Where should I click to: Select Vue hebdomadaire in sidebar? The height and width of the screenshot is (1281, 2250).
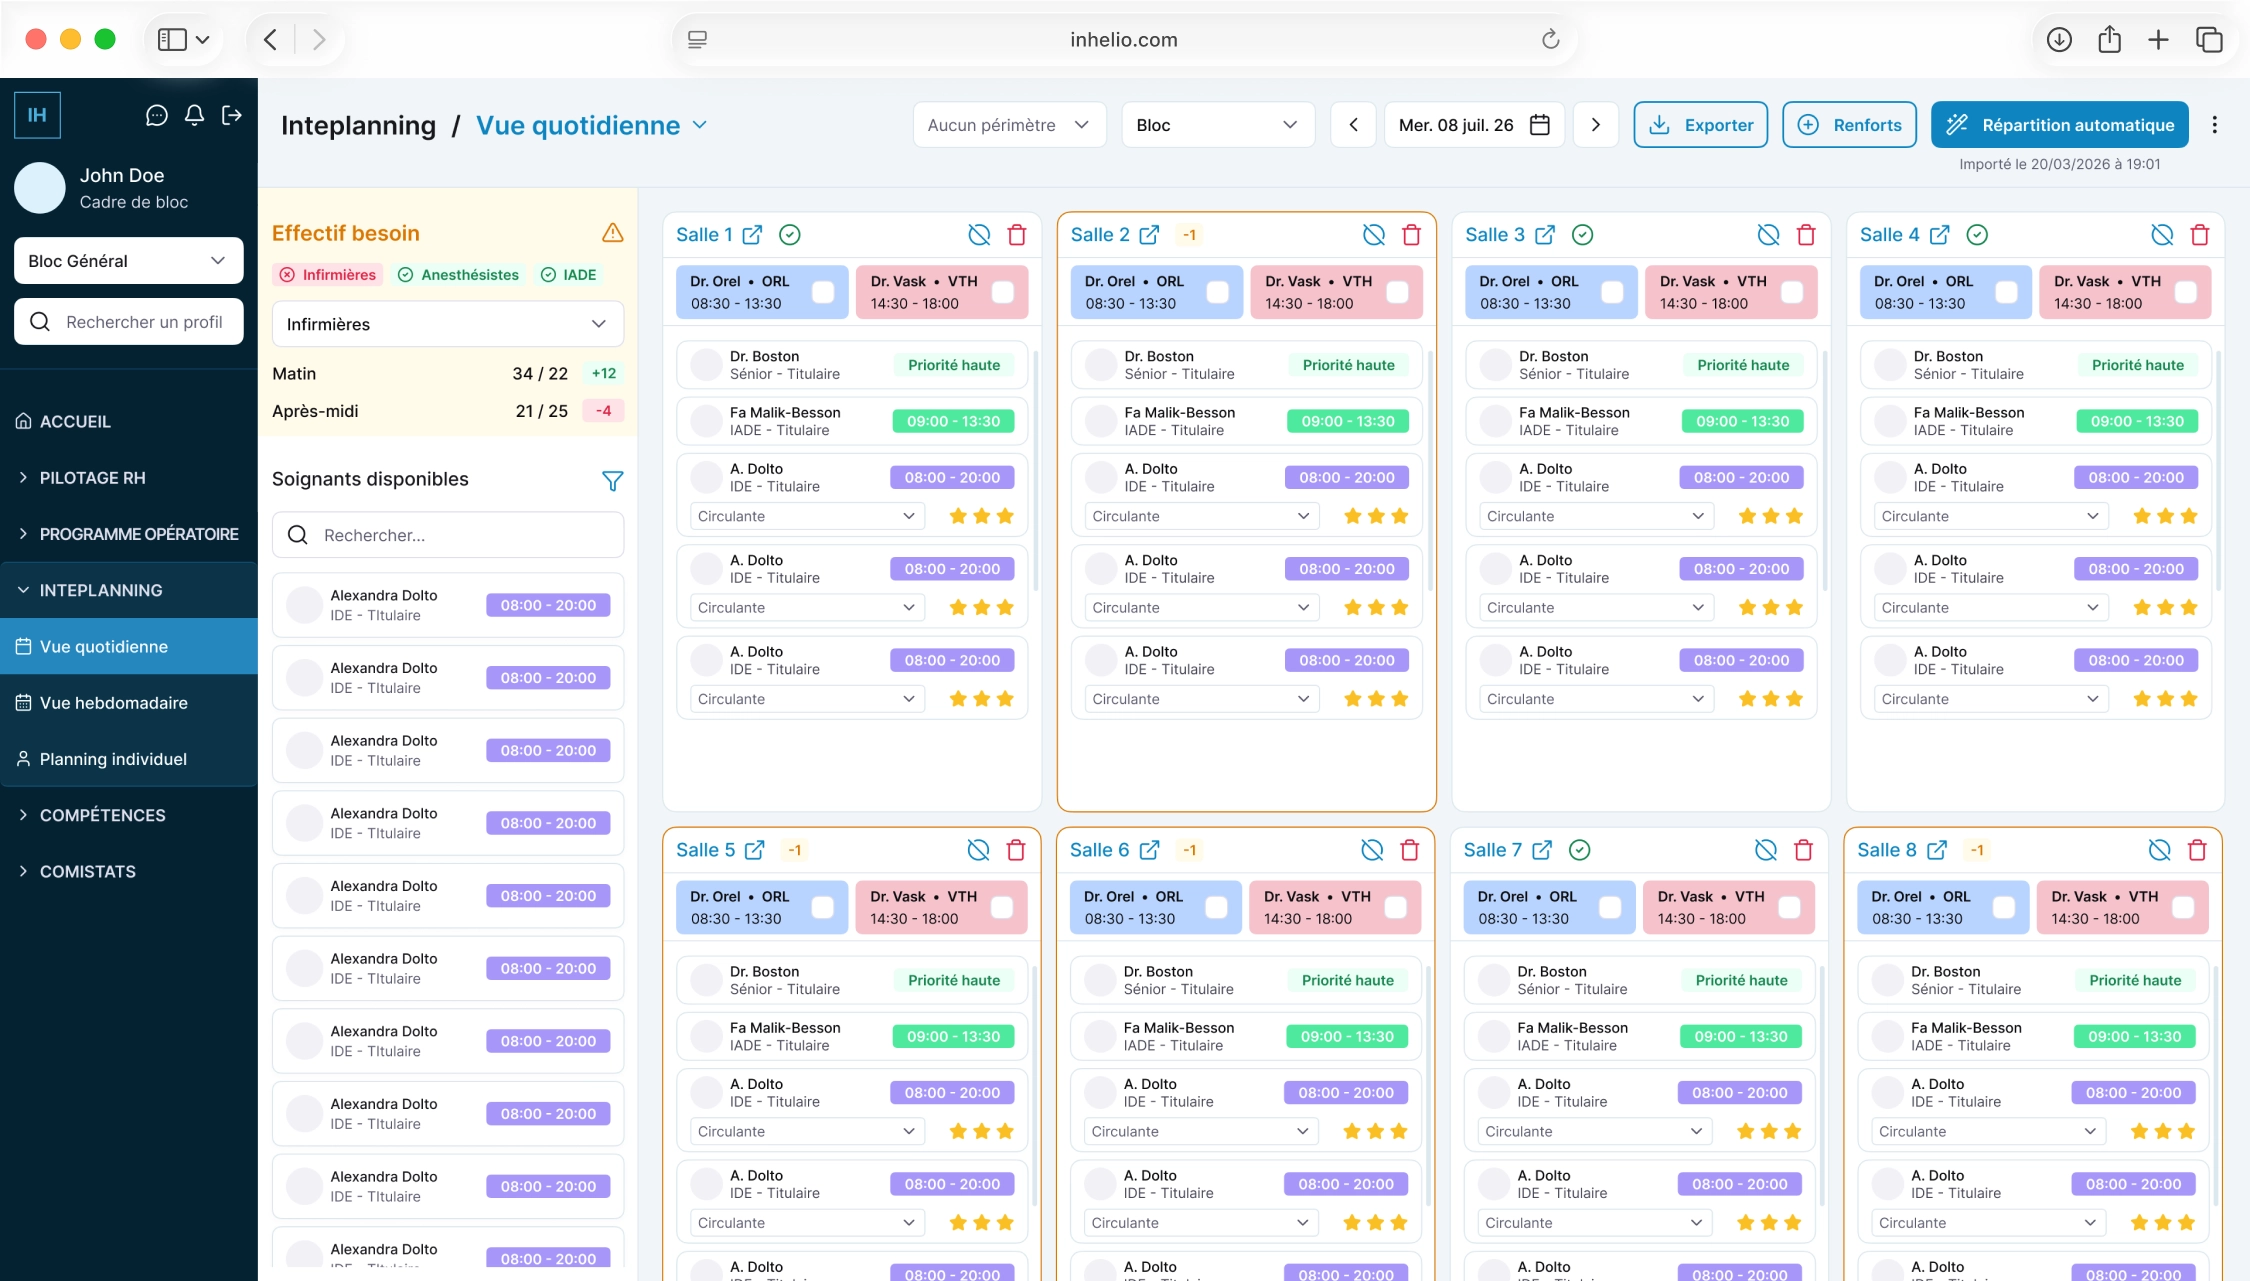coord(128,703)
